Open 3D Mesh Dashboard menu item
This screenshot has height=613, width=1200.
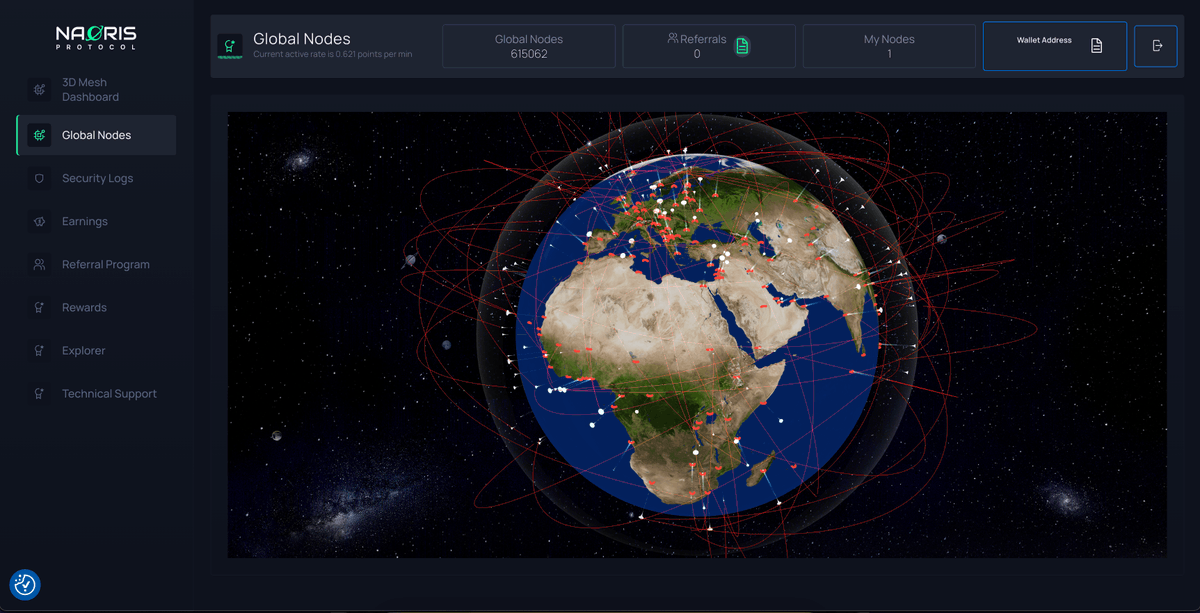(96, 90)
